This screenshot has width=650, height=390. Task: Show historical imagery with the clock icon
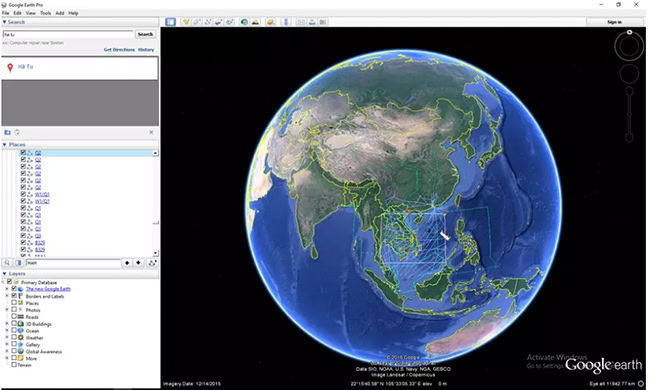pos(245,22)
